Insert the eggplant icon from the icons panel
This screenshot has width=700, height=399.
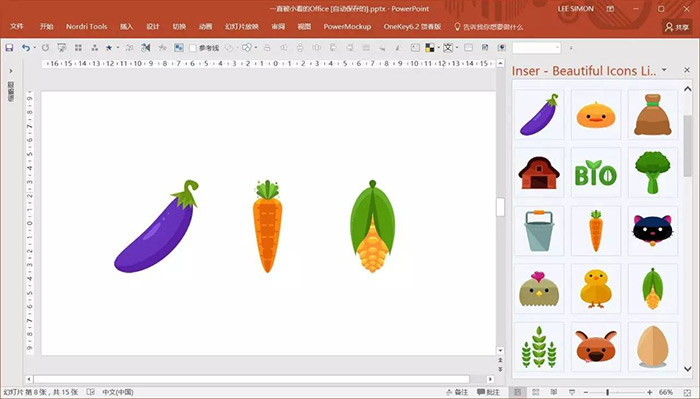point(539,114)
